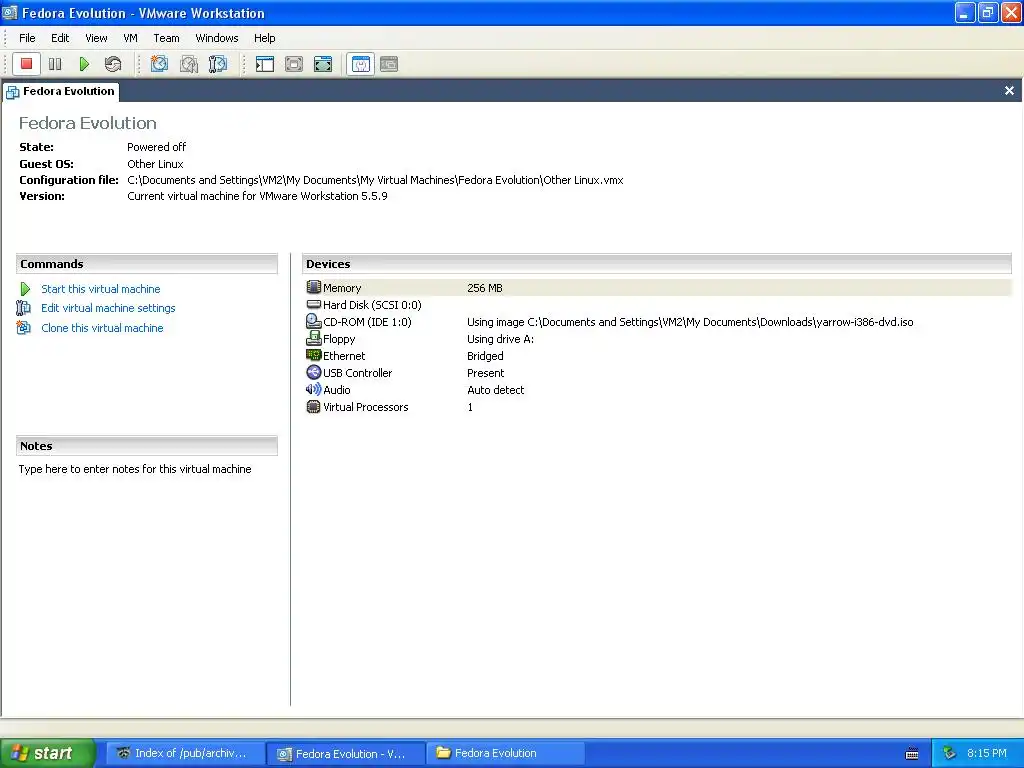The width and height of the screenshot is (1024, 768).
Task: Select the Memory device row label
Action: 342,288
